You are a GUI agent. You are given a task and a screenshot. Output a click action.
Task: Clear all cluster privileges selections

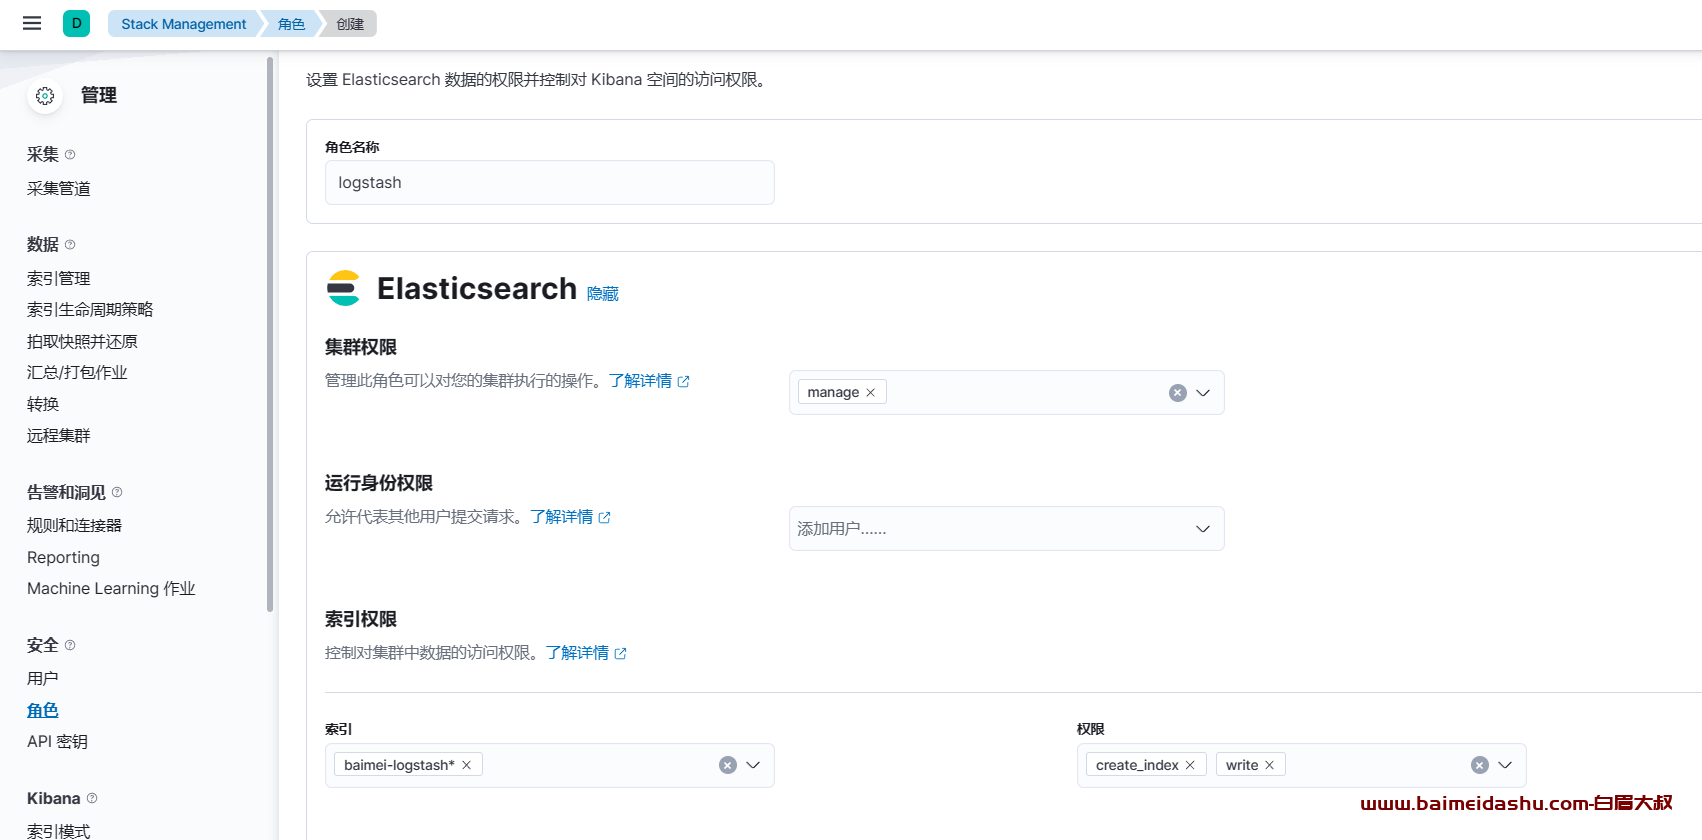point(1177,393)
